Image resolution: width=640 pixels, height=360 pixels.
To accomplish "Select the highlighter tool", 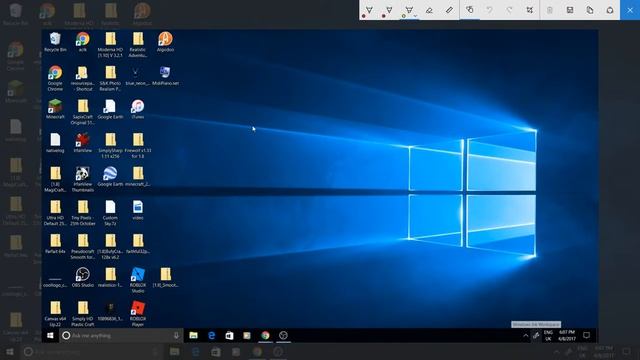I will click(408, 10).
